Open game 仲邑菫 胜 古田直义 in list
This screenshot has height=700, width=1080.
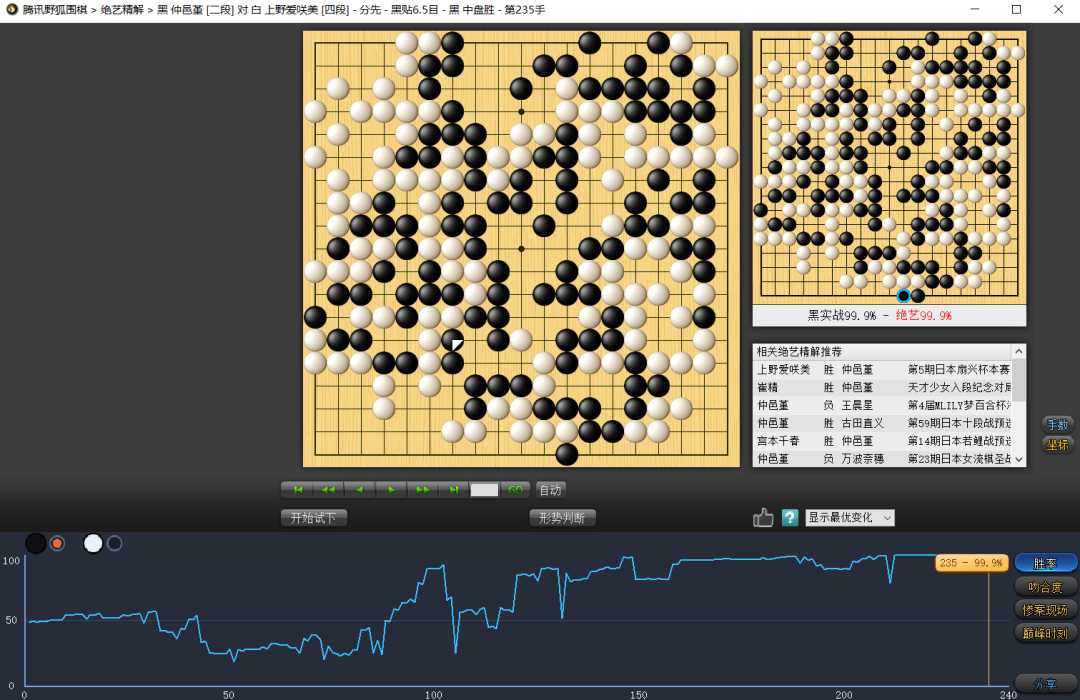coord(883,423)
